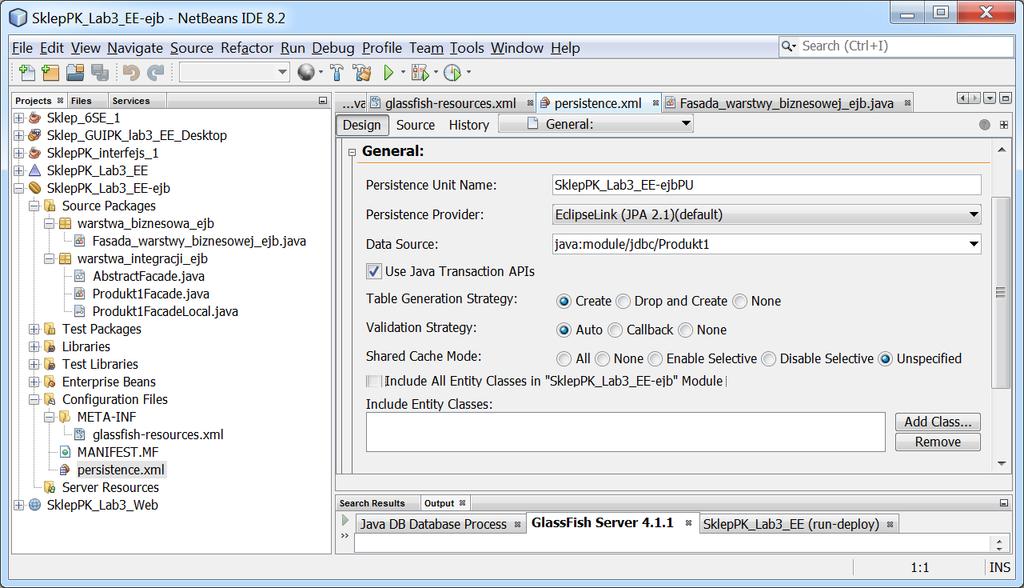Close the Java DB Database Process tab
The height and width of the screenshot is (588, 1024).
pyautogui.click(x=517, y=524)
